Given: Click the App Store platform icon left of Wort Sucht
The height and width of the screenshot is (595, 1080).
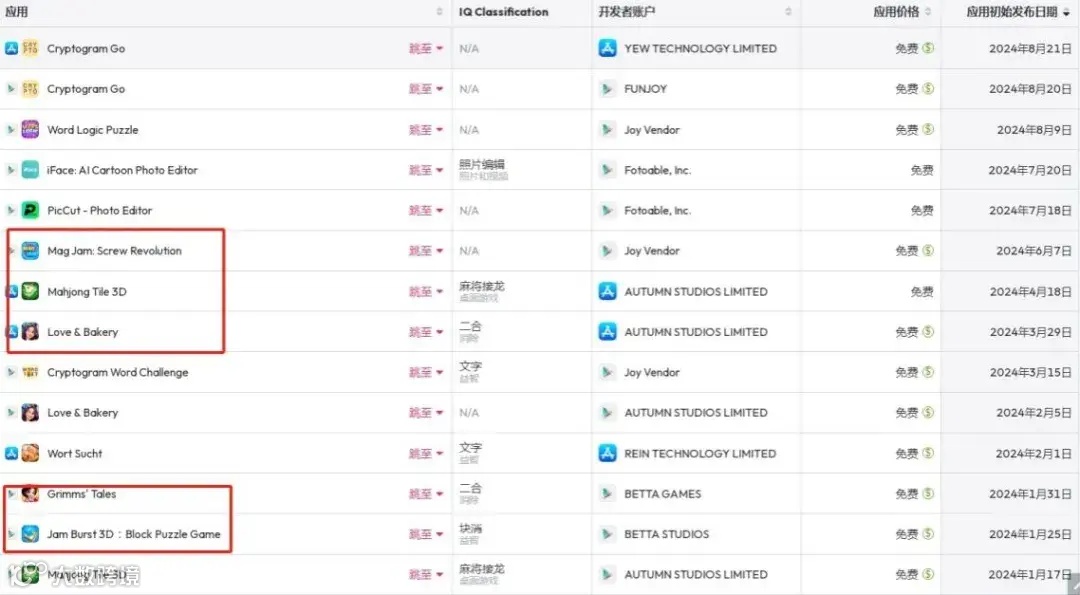Looking at the screenshot, I should [11, 453].
